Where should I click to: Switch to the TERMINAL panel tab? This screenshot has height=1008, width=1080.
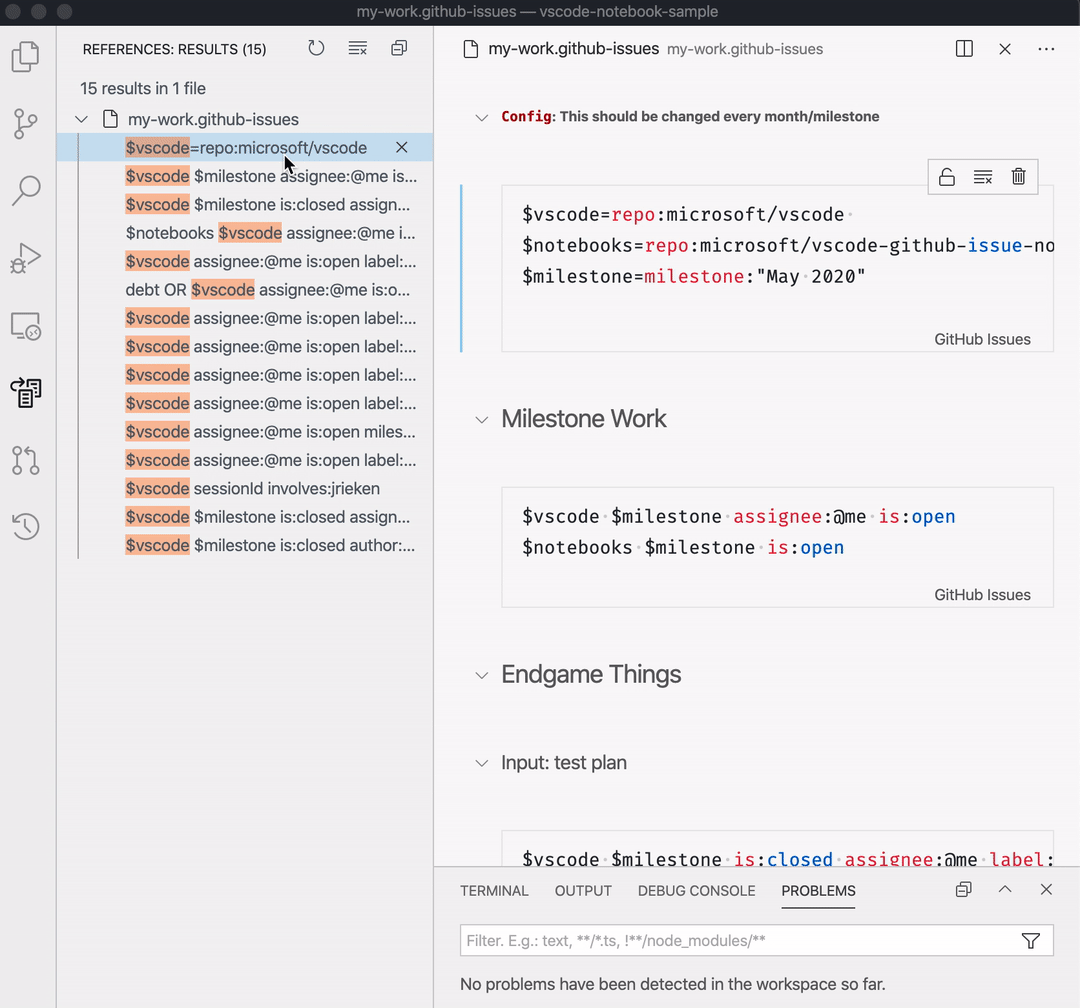[x=494, y=891]
